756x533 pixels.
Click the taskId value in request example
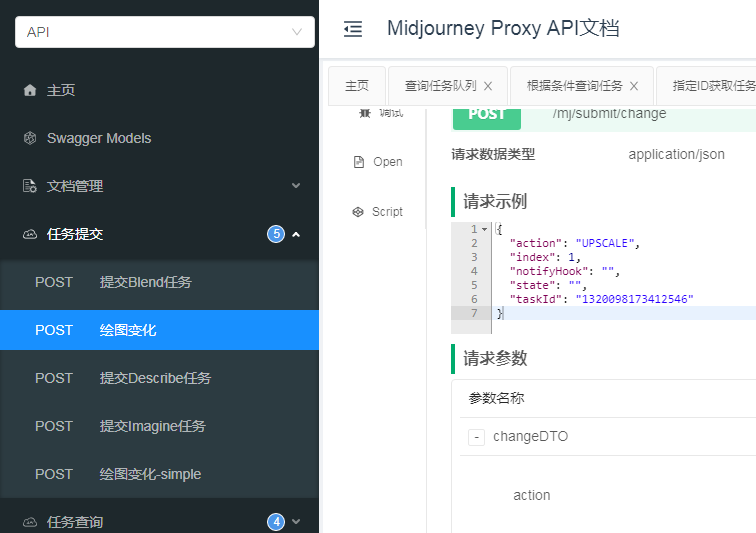634,299
